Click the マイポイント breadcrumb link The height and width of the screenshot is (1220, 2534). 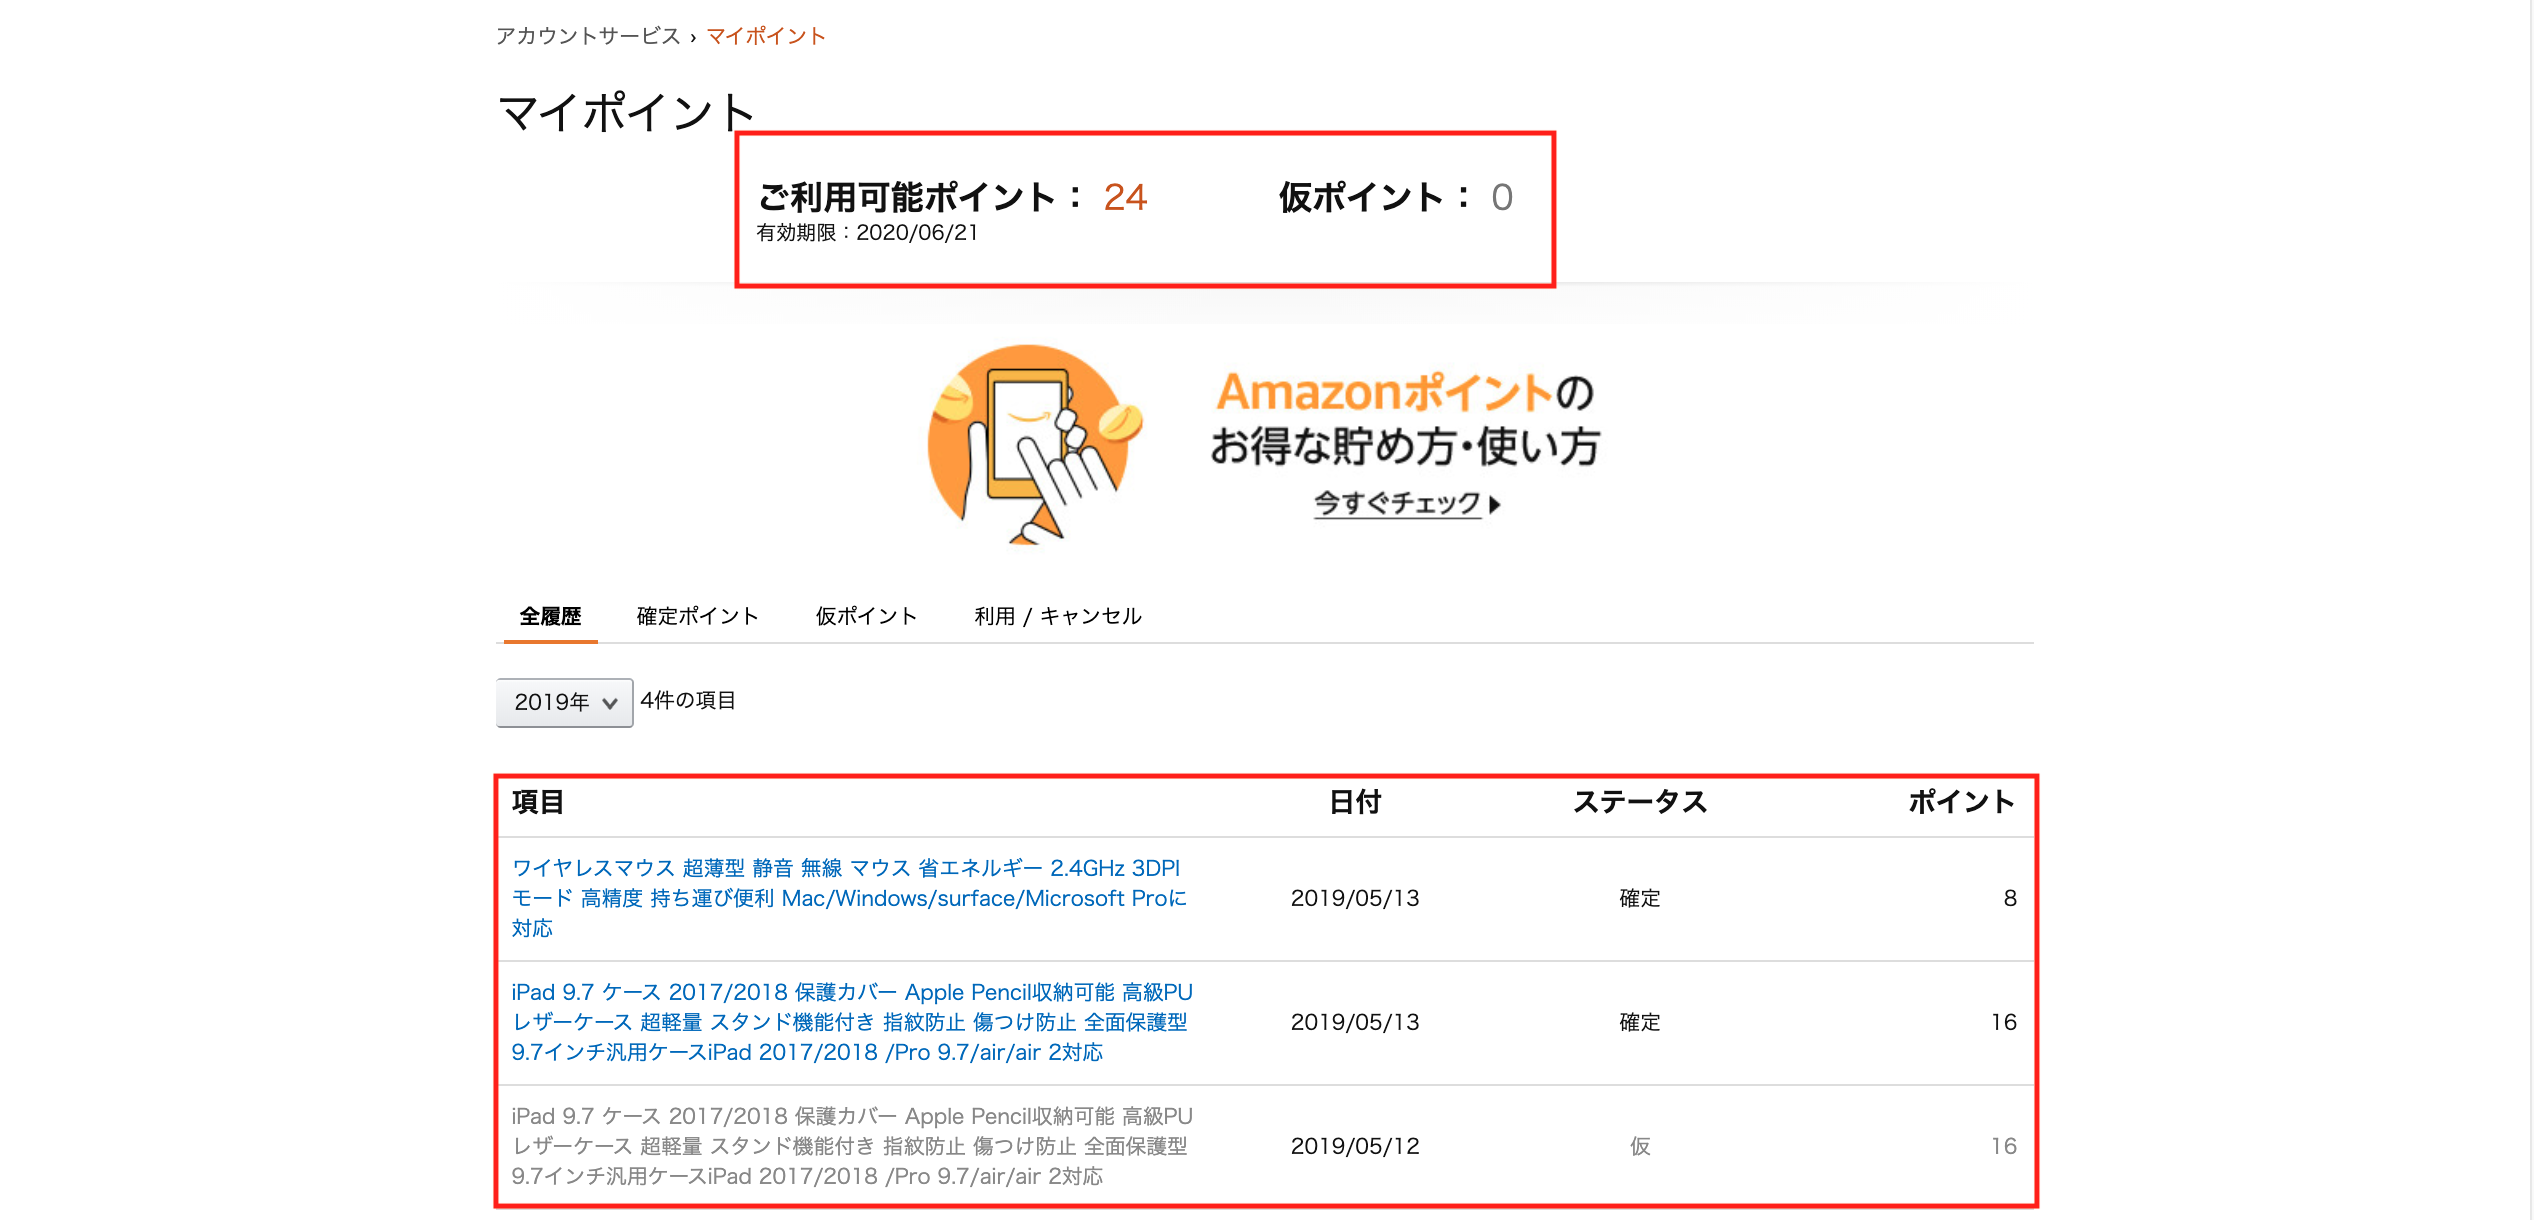pyautogui.click(x=766, y=36)
